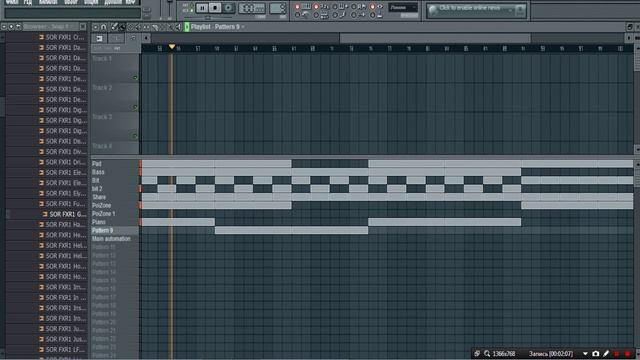
Task: Select the paint brush tool in Playlist toolbar
Action: [122, 27]
